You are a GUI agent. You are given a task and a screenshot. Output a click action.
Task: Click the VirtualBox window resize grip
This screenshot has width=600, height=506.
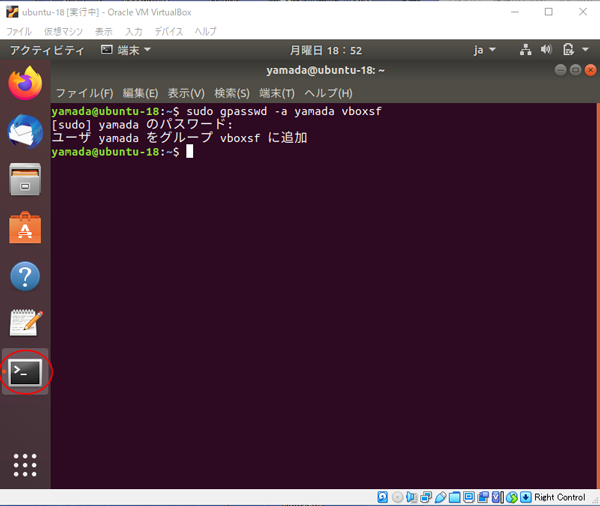tap(595, 501)
